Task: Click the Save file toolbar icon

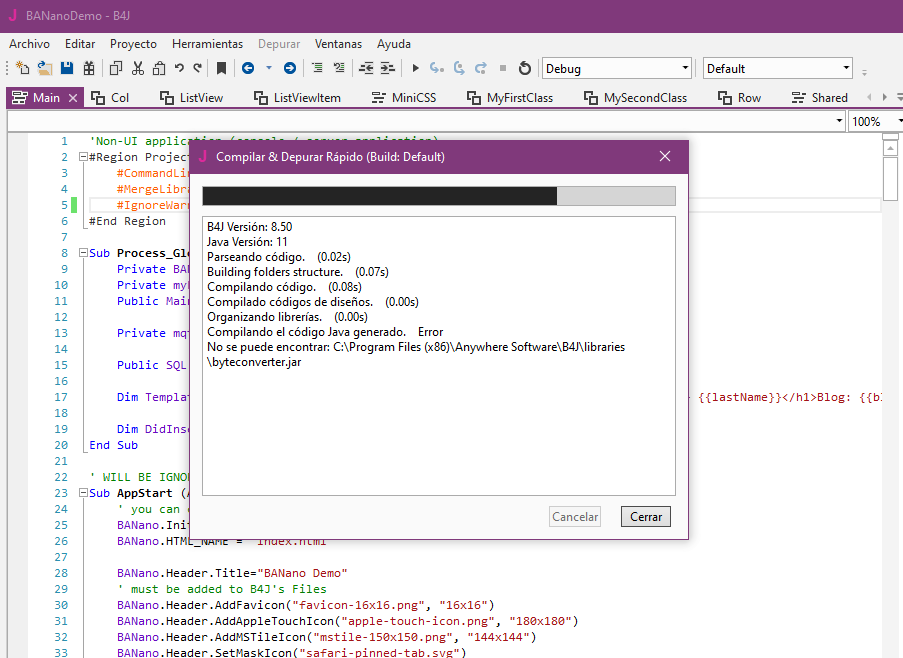Action: click(67, 68)
